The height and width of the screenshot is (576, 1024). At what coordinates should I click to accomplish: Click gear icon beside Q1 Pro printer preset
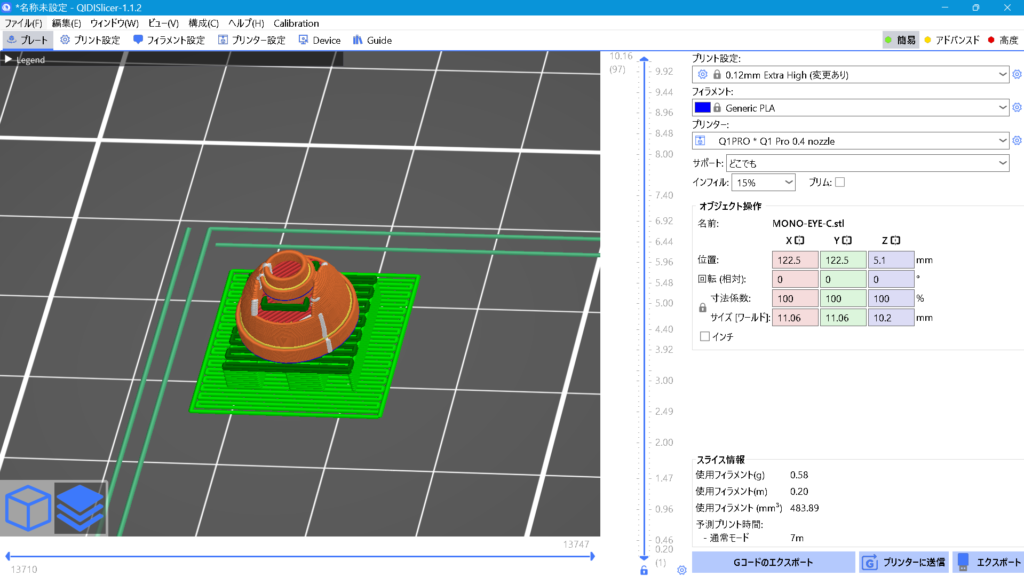click(x=1017, y=141)
